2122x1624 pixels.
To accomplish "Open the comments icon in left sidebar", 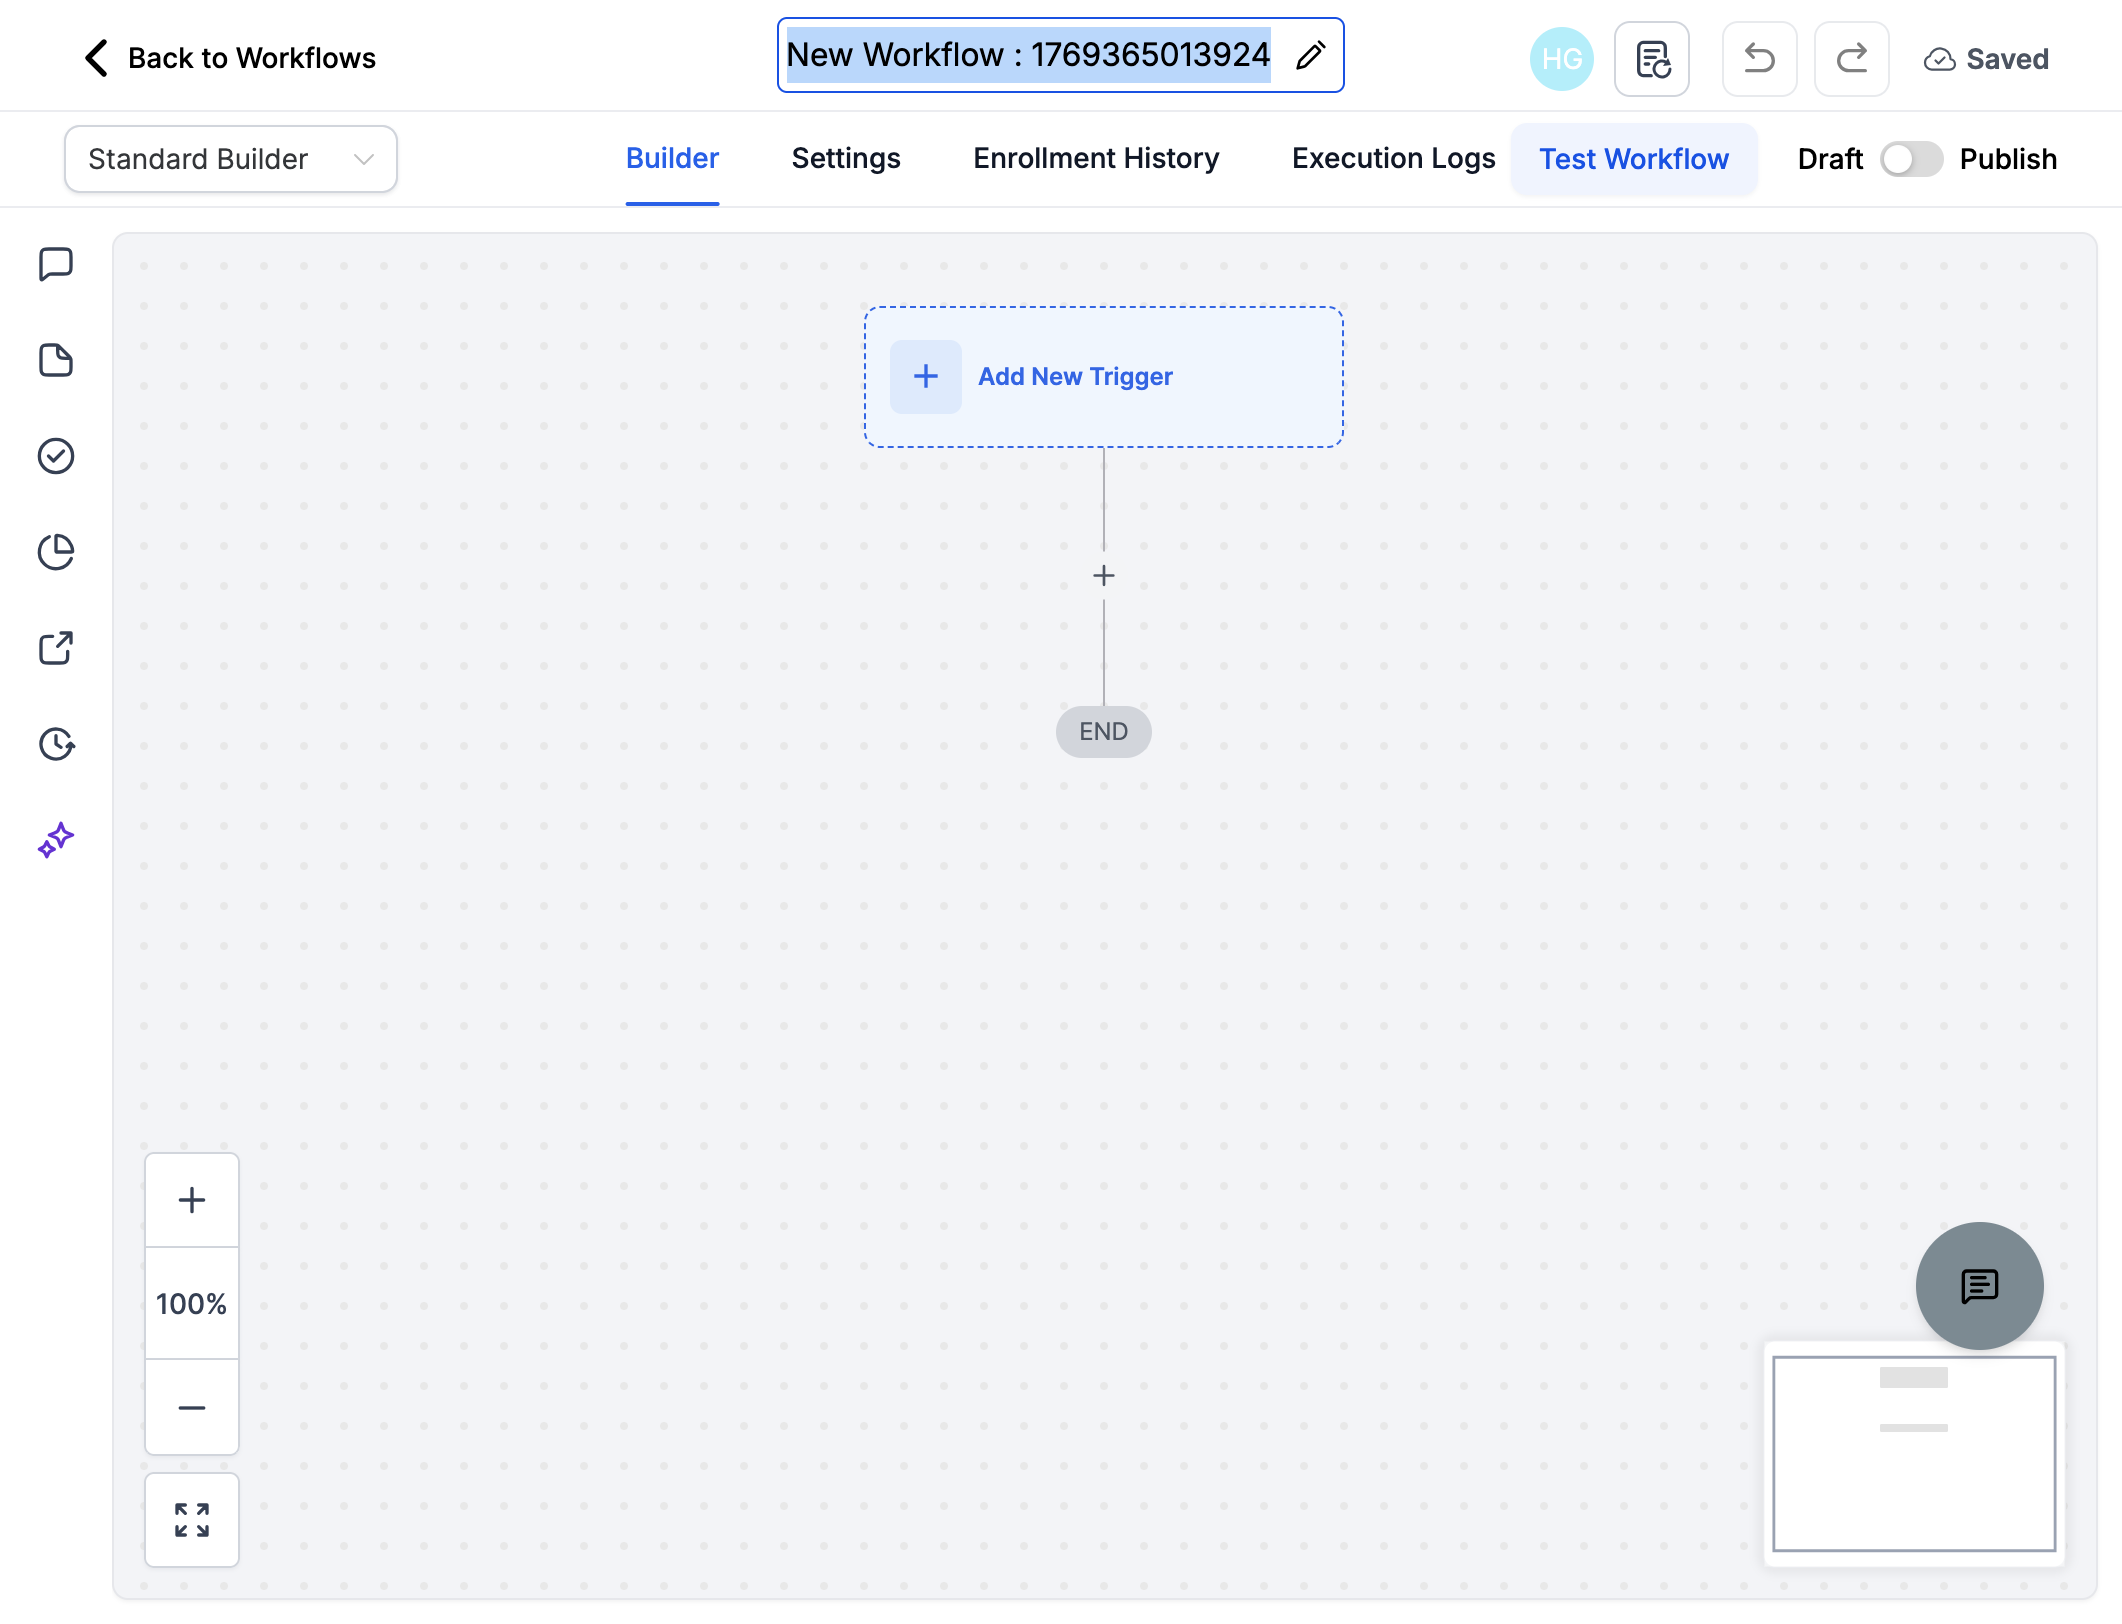I will coord(56,264).
